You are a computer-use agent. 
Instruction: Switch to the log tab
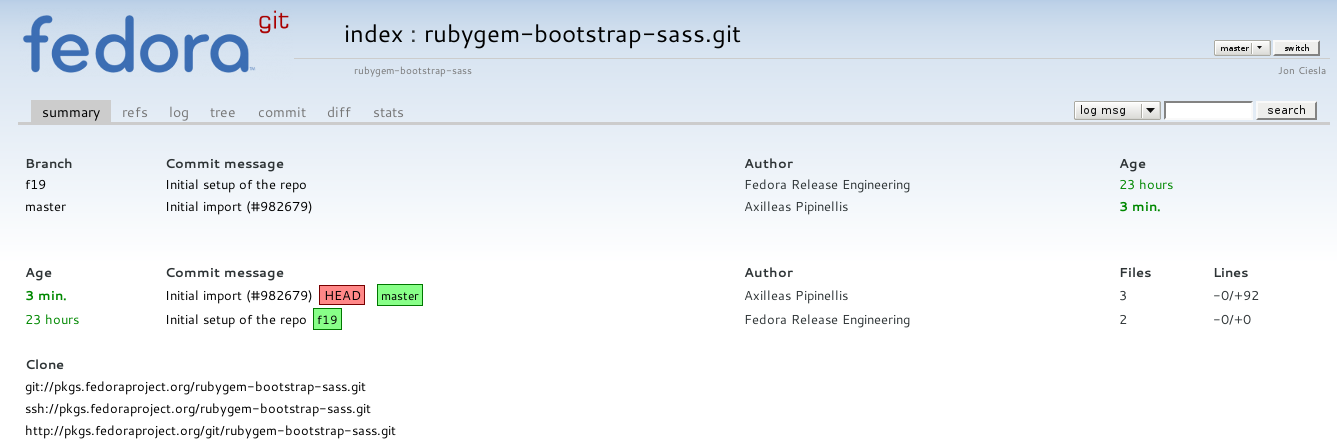coord(179,112)
